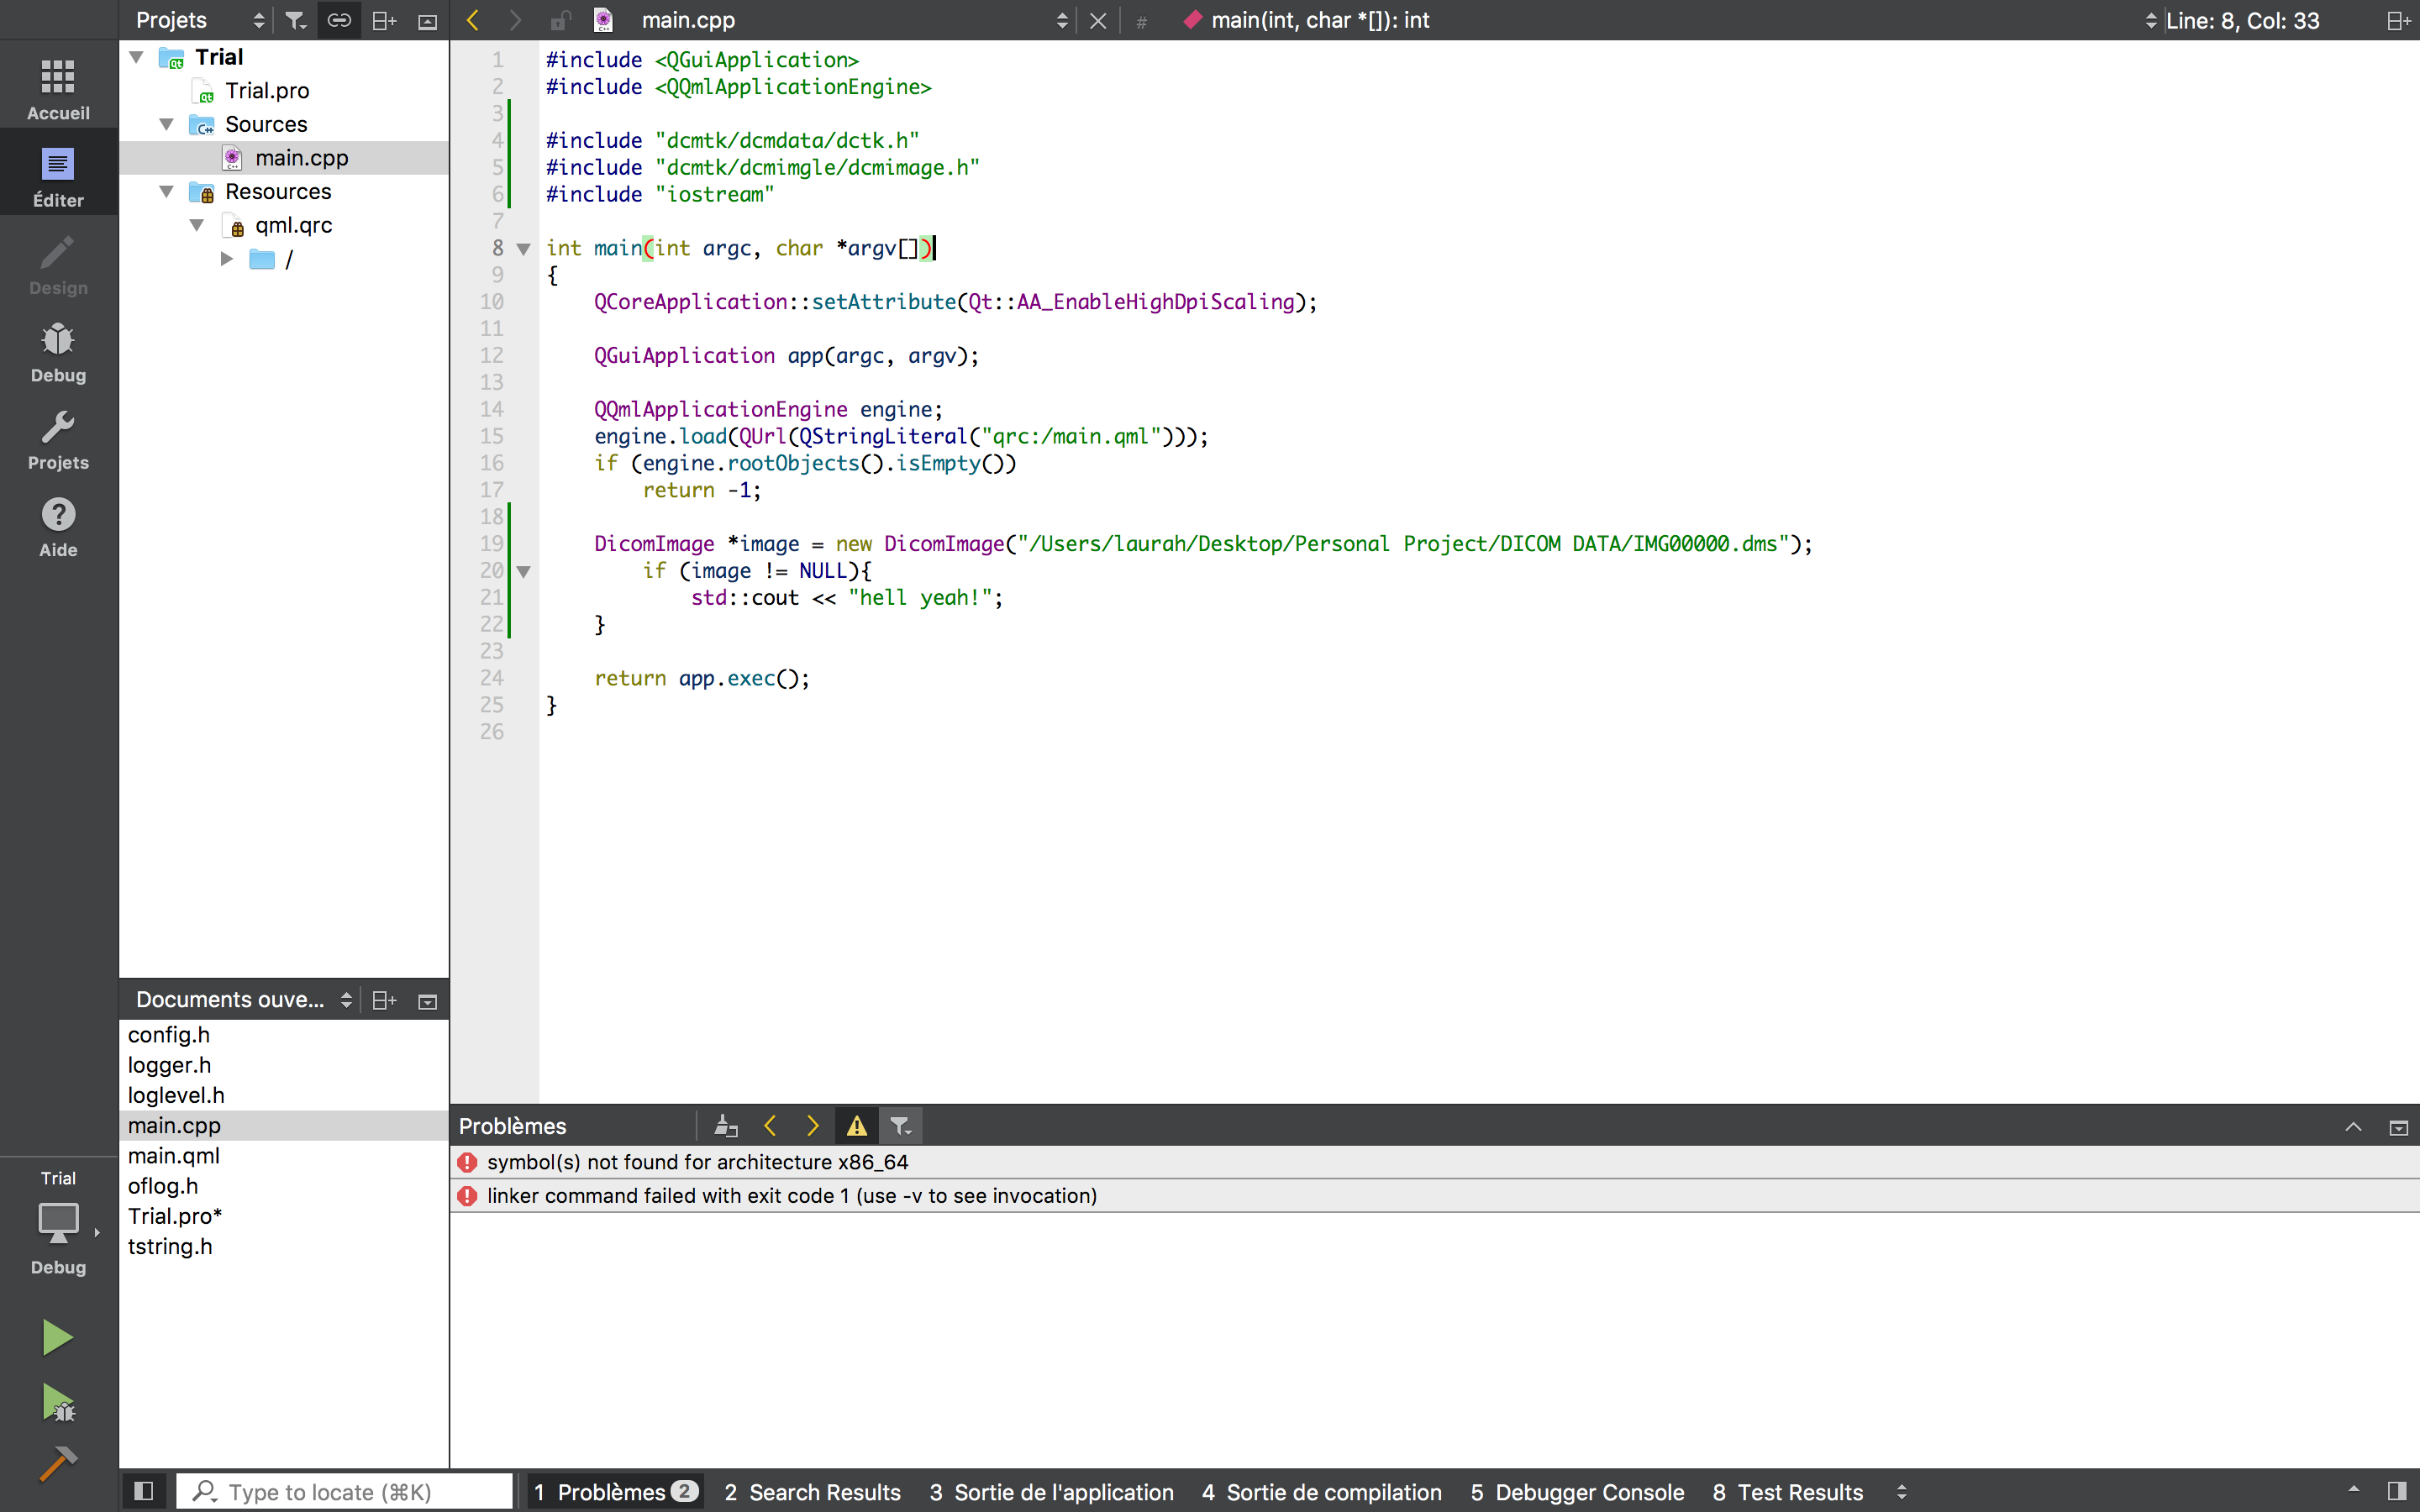
Task: Go to the Accueil welcome screen
Action: tap(58, 90)
